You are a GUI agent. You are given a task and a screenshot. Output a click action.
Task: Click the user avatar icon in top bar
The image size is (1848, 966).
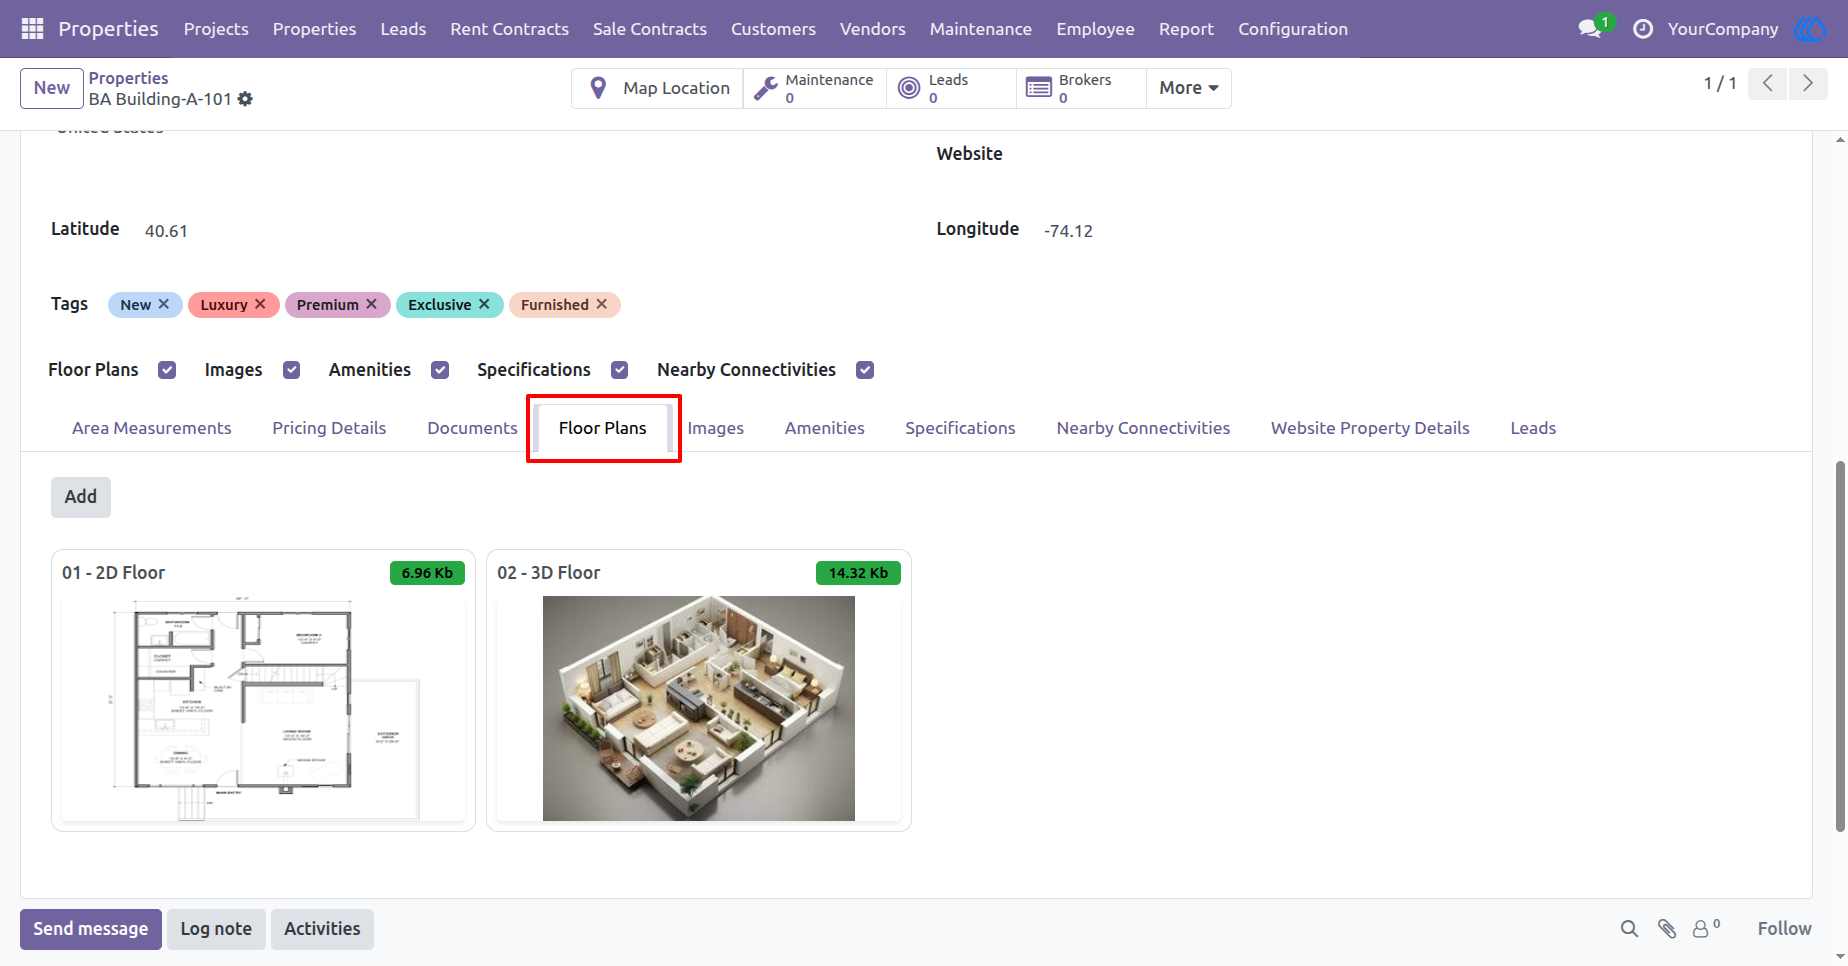click(1810, 29)
